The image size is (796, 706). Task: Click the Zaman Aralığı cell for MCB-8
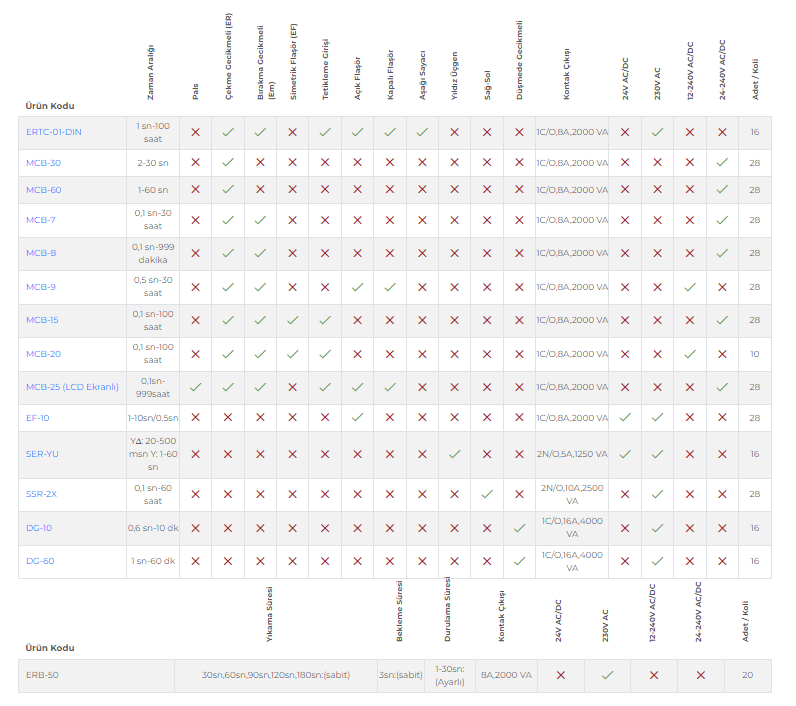point(153,253)
